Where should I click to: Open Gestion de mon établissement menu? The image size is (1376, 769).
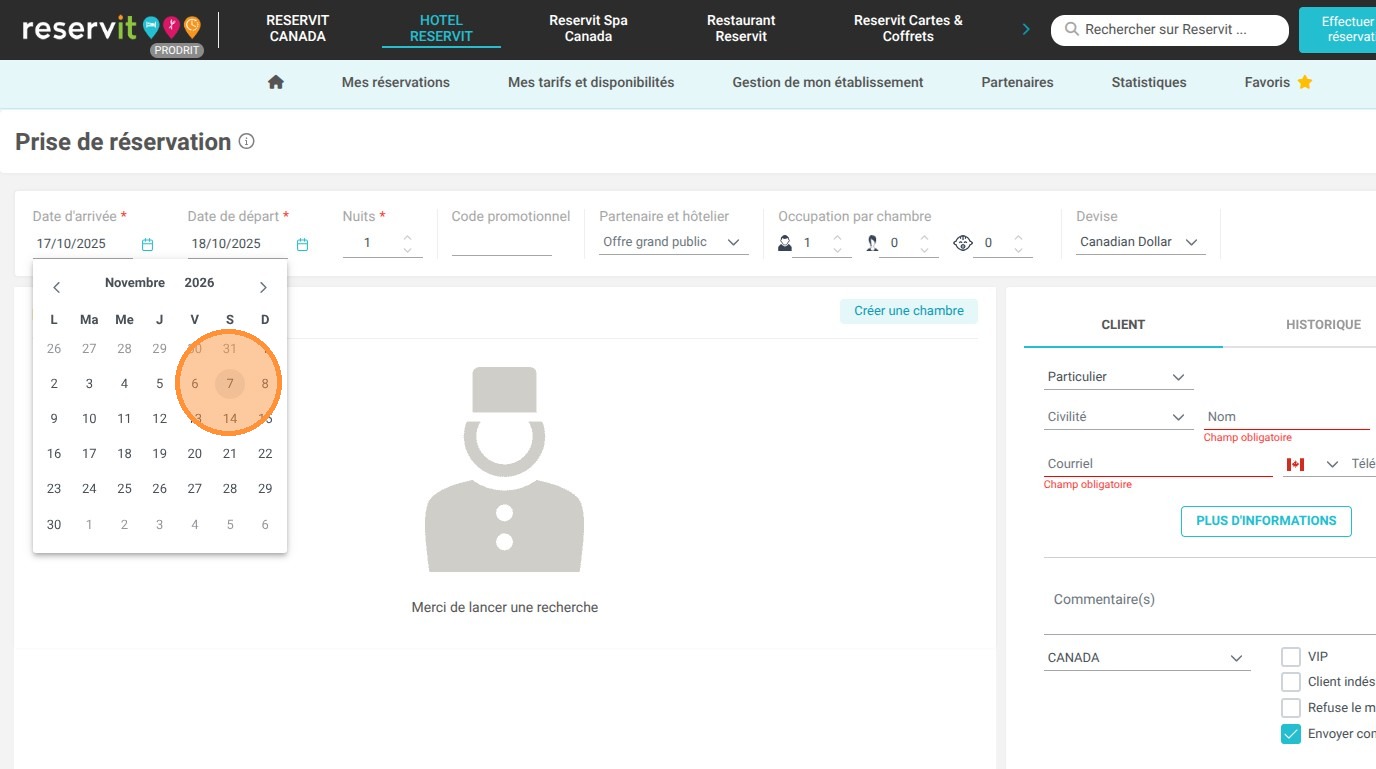[x=828, y=83]
